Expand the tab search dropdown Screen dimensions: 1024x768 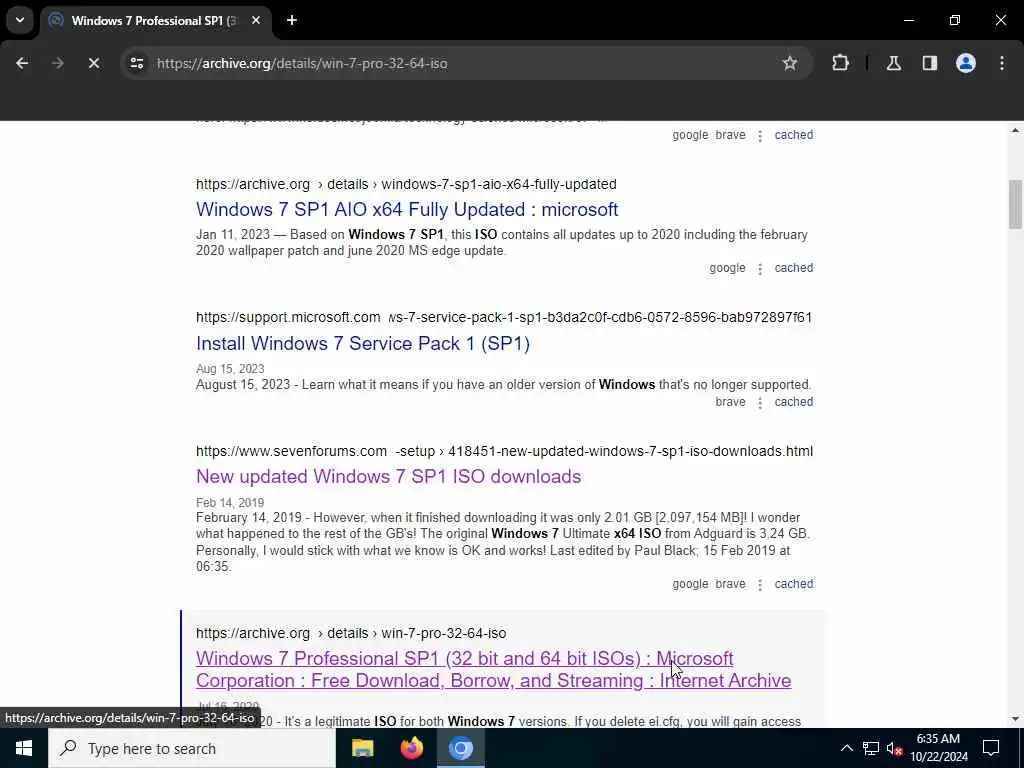20,20
